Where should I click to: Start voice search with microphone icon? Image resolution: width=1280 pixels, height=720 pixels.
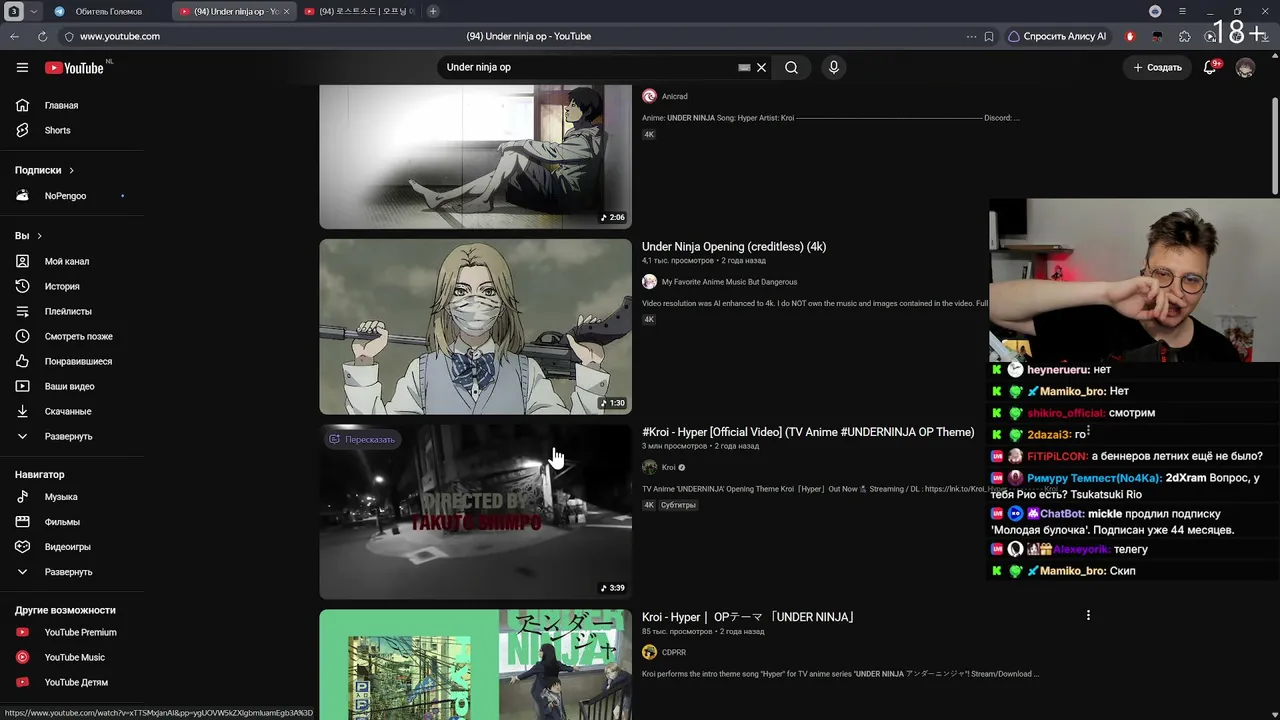click(x=834, y=67)
